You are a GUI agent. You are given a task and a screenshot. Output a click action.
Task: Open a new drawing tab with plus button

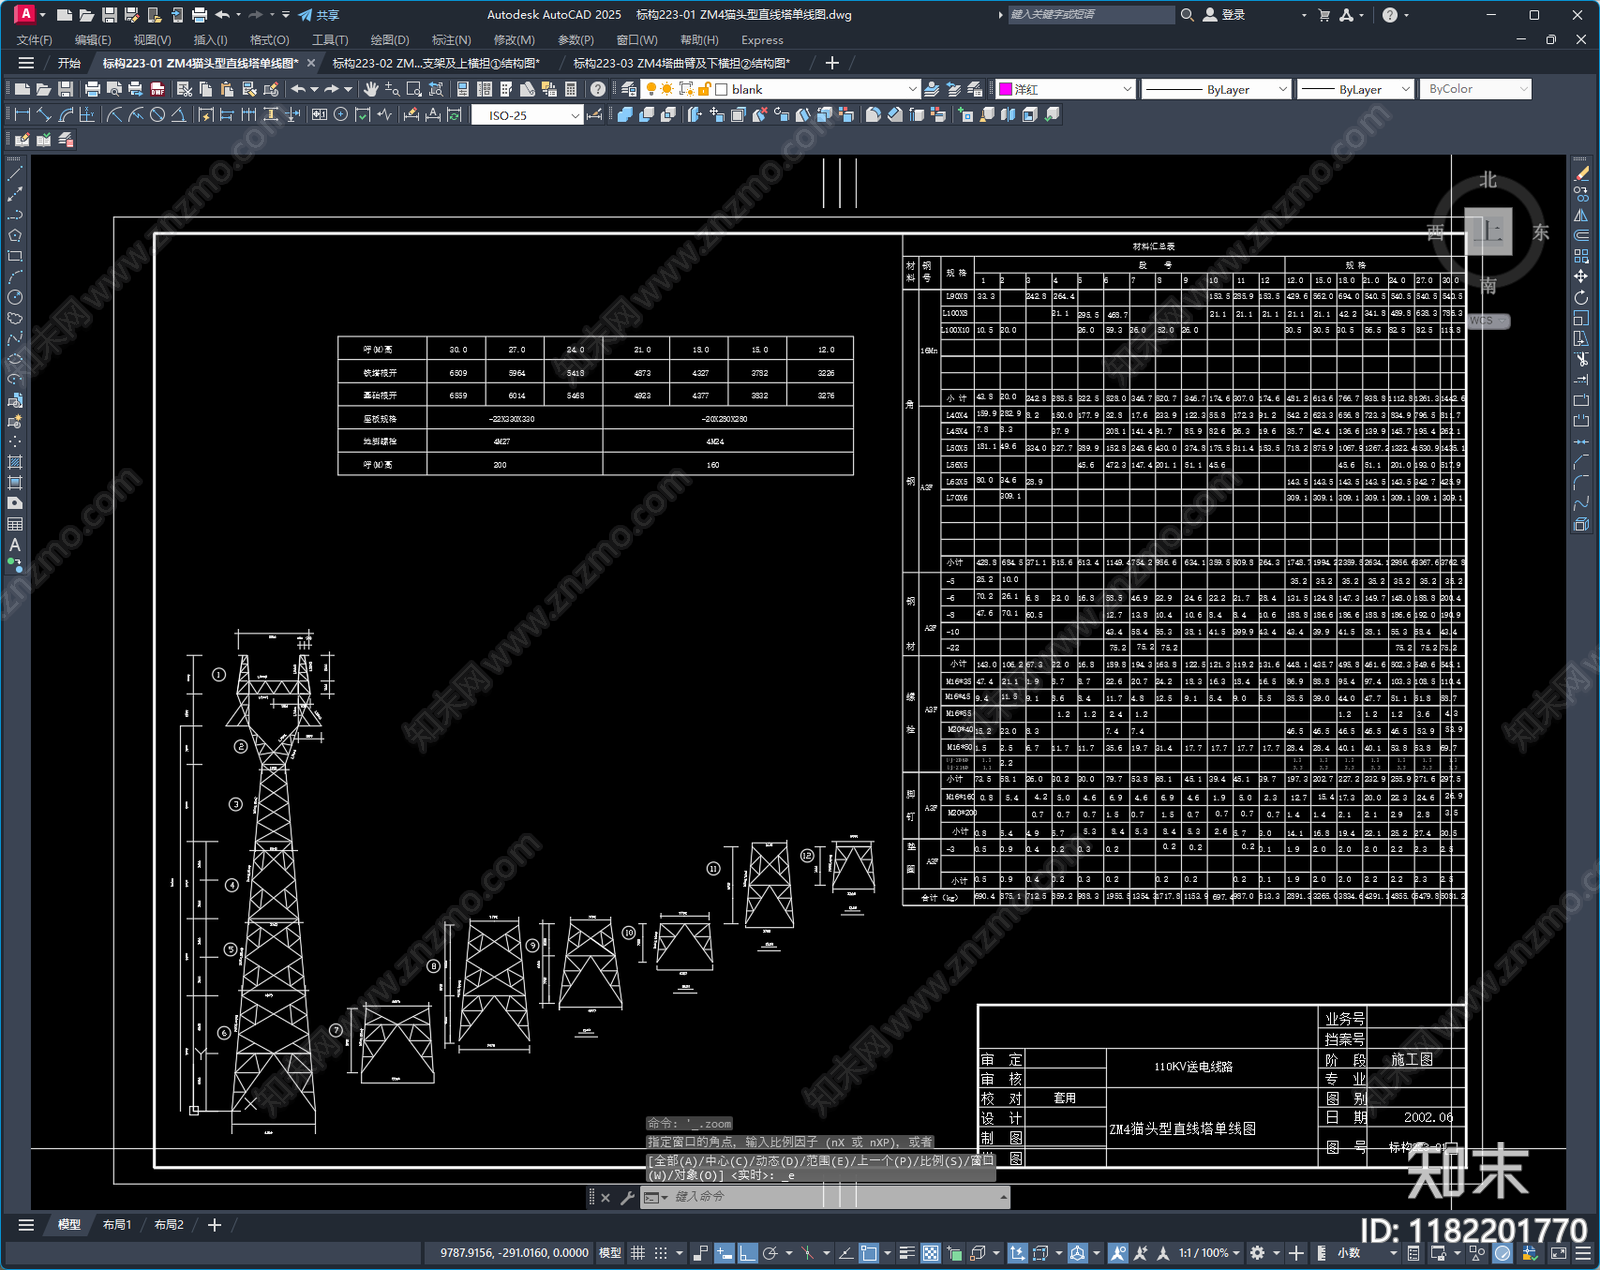pos(832,63)
